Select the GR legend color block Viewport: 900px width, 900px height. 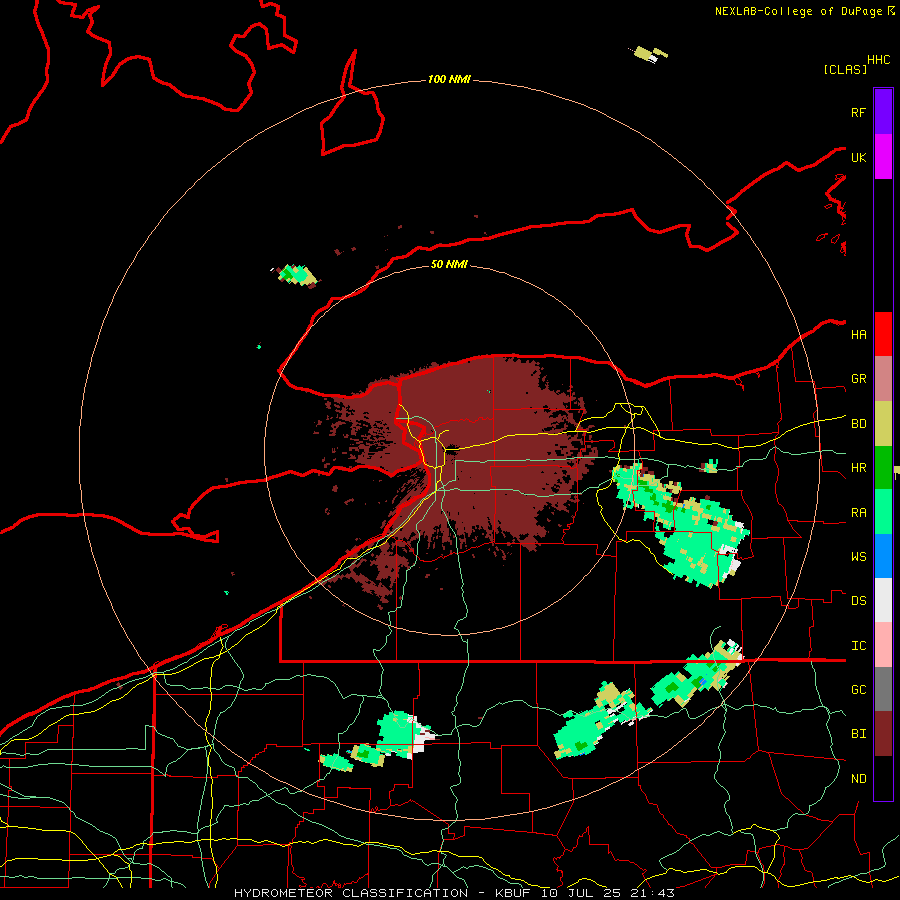(883, 379)
